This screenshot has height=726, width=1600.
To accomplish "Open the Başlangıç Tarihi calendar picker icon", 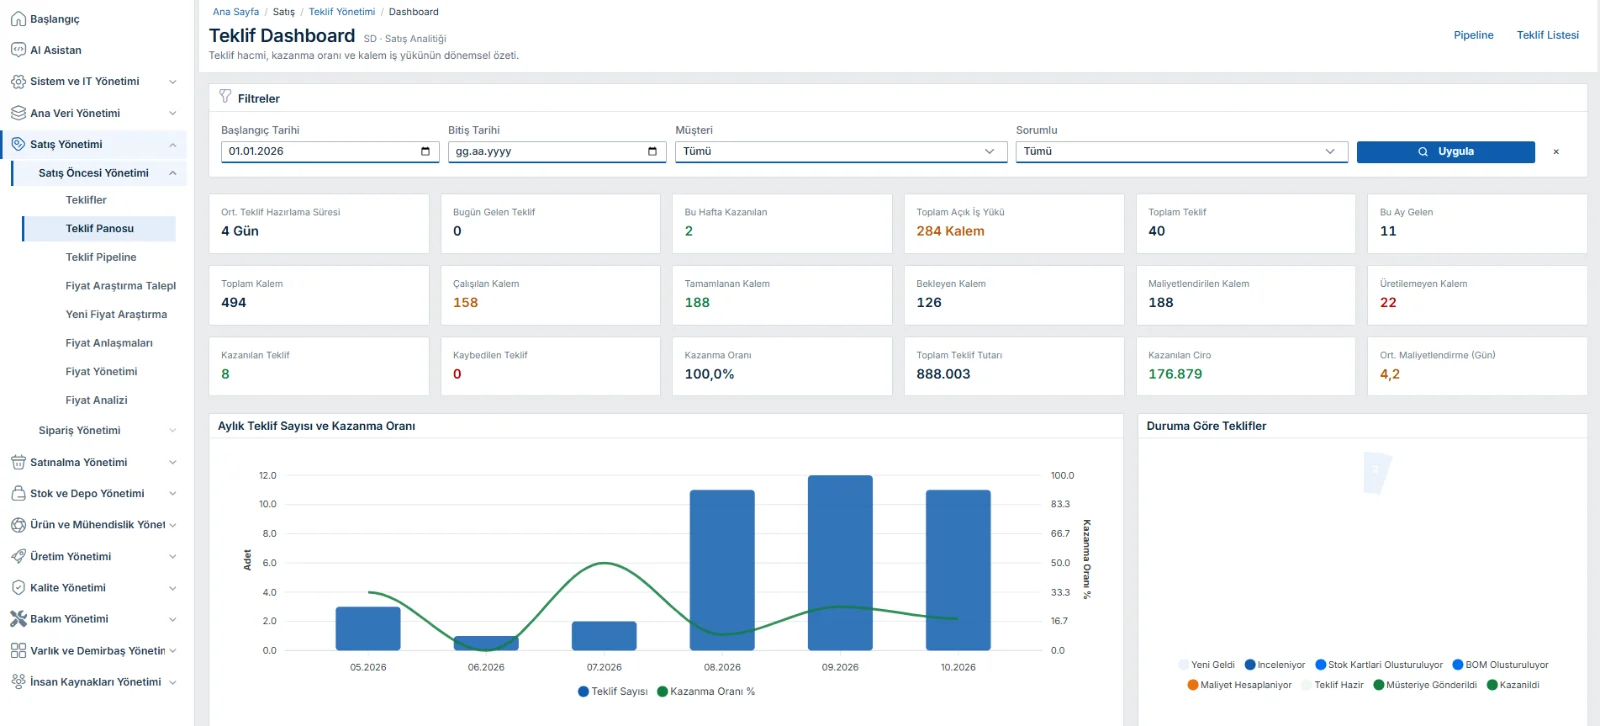I will (425, 151).
